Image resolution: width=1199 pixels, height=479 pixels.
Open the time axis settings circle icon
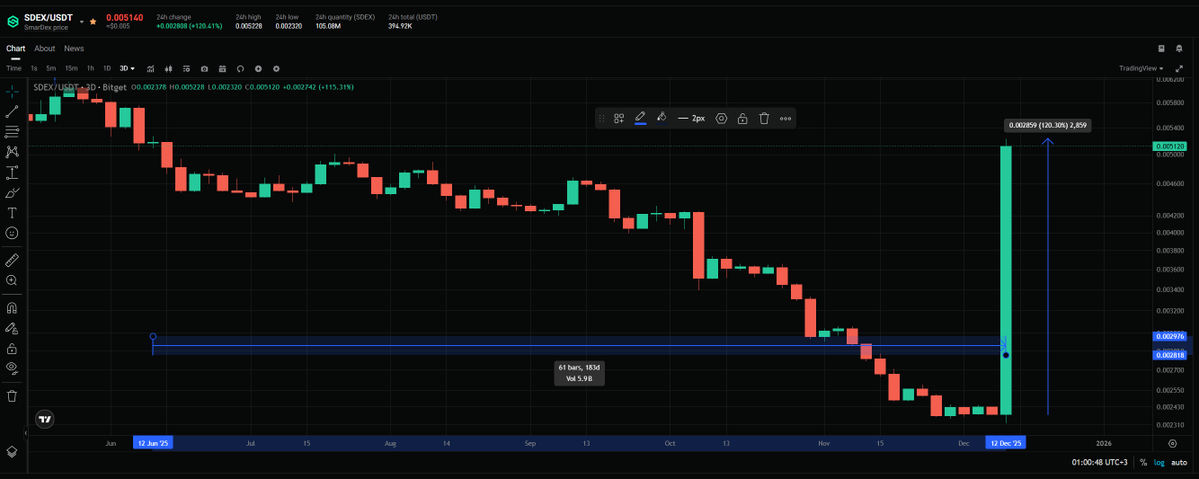(x=1172, y=443)
